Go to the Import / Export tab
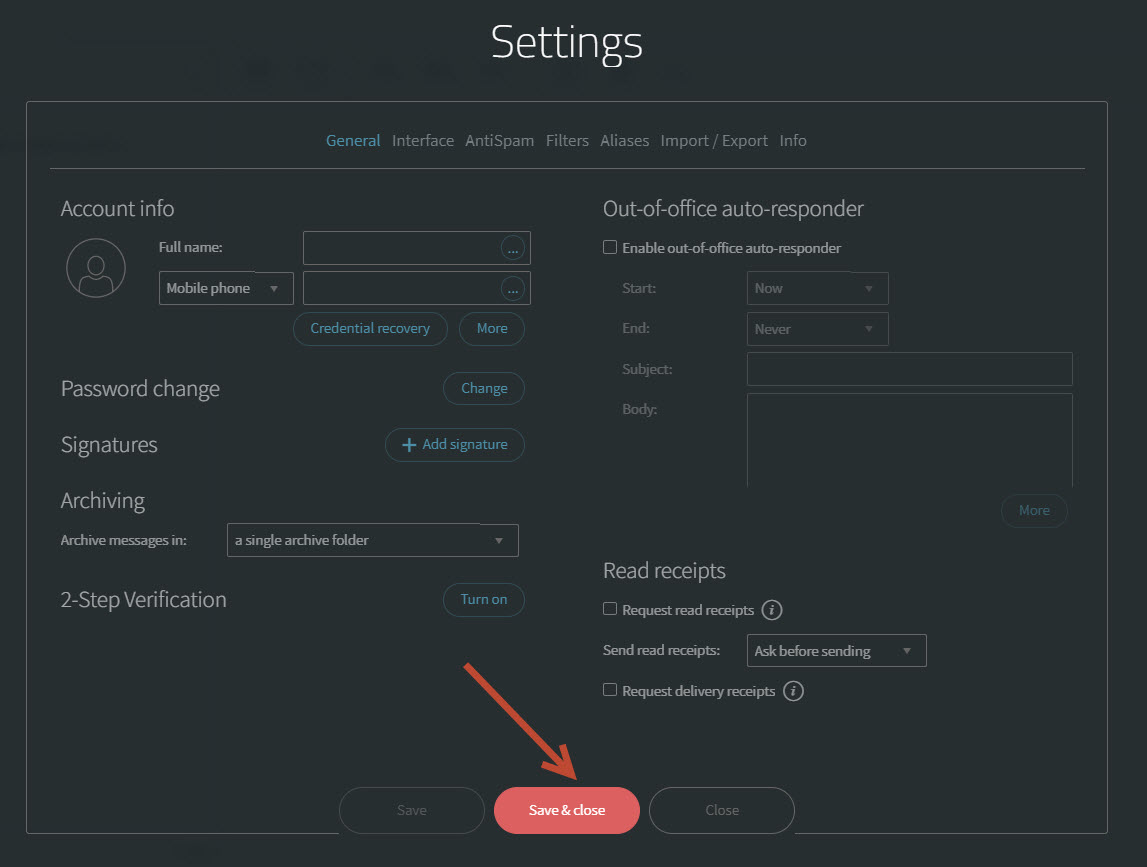The image size is (1147, 867). click(x=714, y=141)
